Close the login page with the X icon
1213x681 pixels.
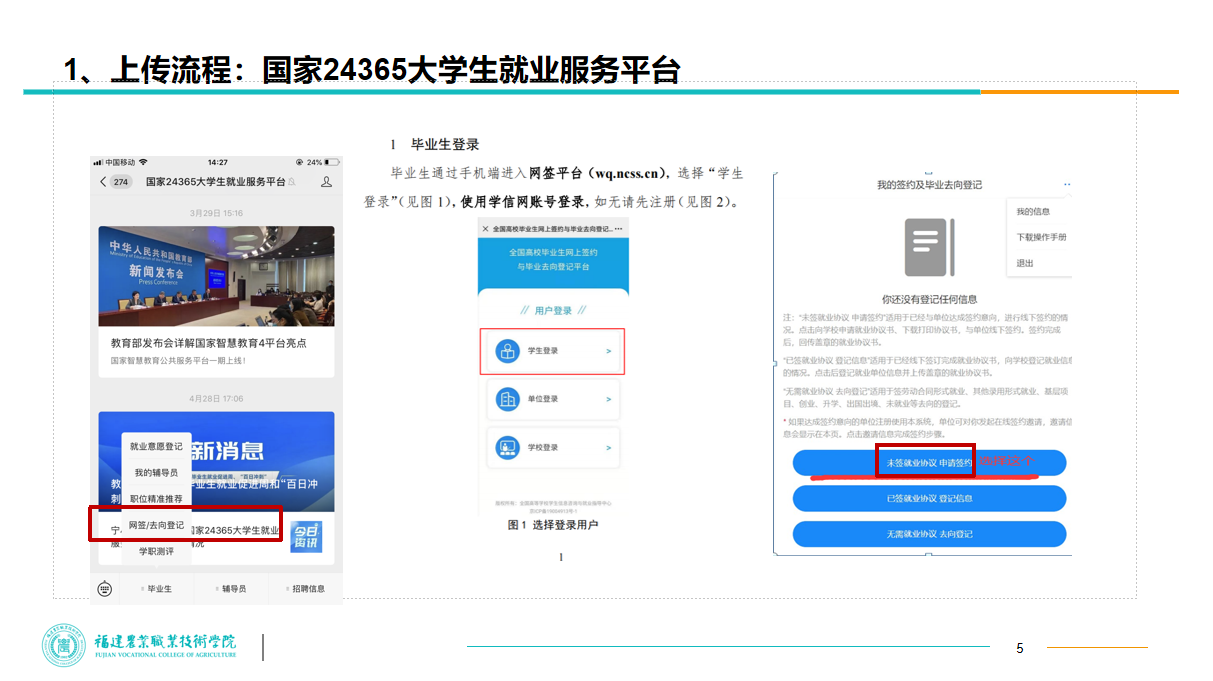[x=486, y=229]
